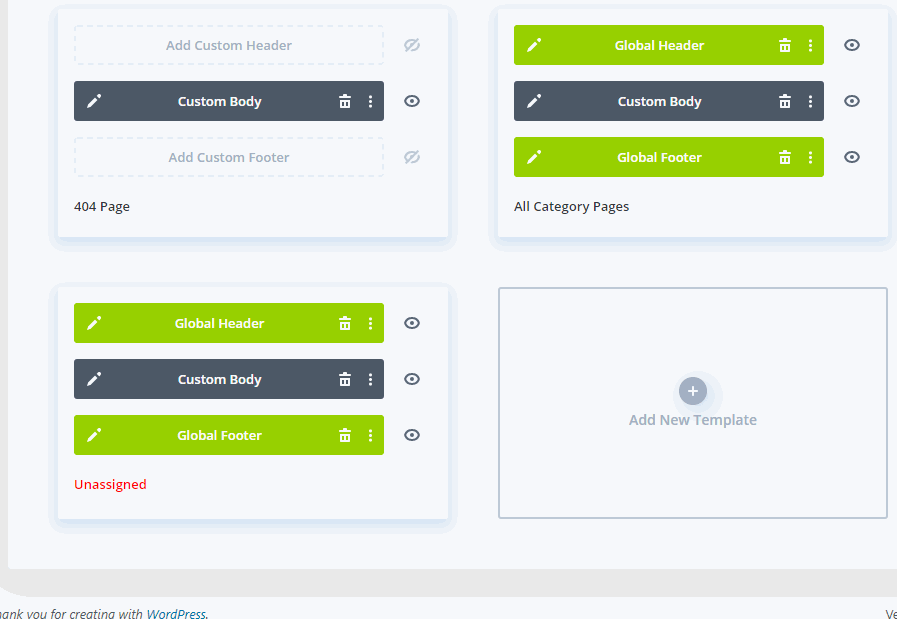Screen dimensions: 897x619
Task: Click the Add New Template label
Action: click(693, 420)
